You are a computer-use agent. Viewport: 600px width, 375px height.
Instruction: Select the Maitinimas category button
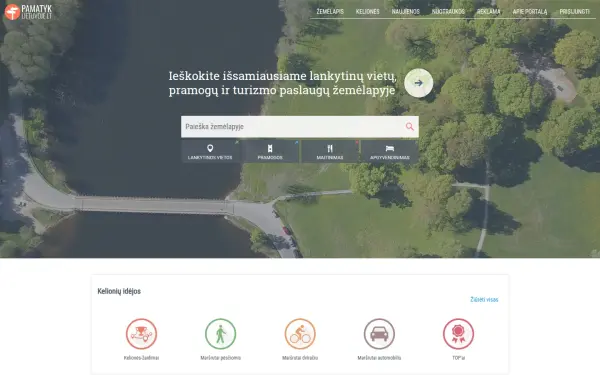point(330,151)
